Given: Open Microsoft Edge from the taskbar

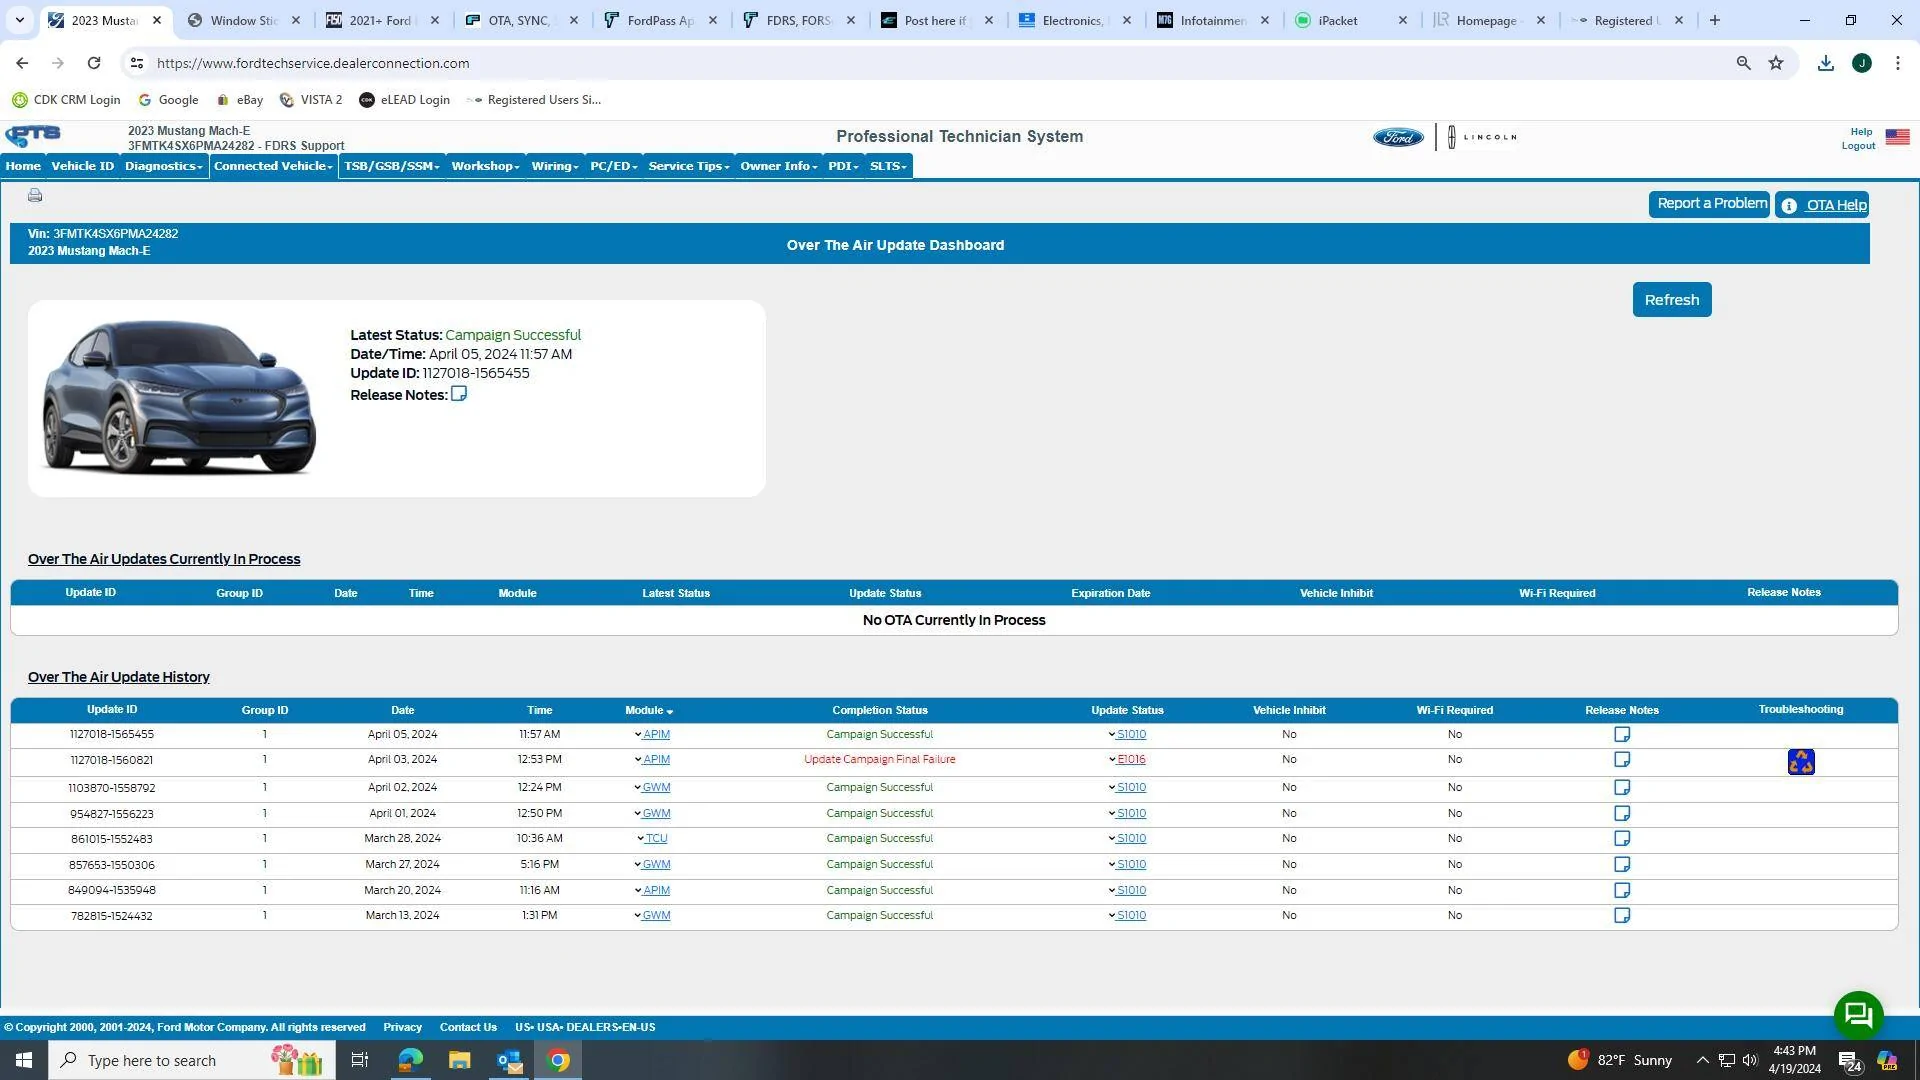Looking at the screenshot, I should [410, 1060].
